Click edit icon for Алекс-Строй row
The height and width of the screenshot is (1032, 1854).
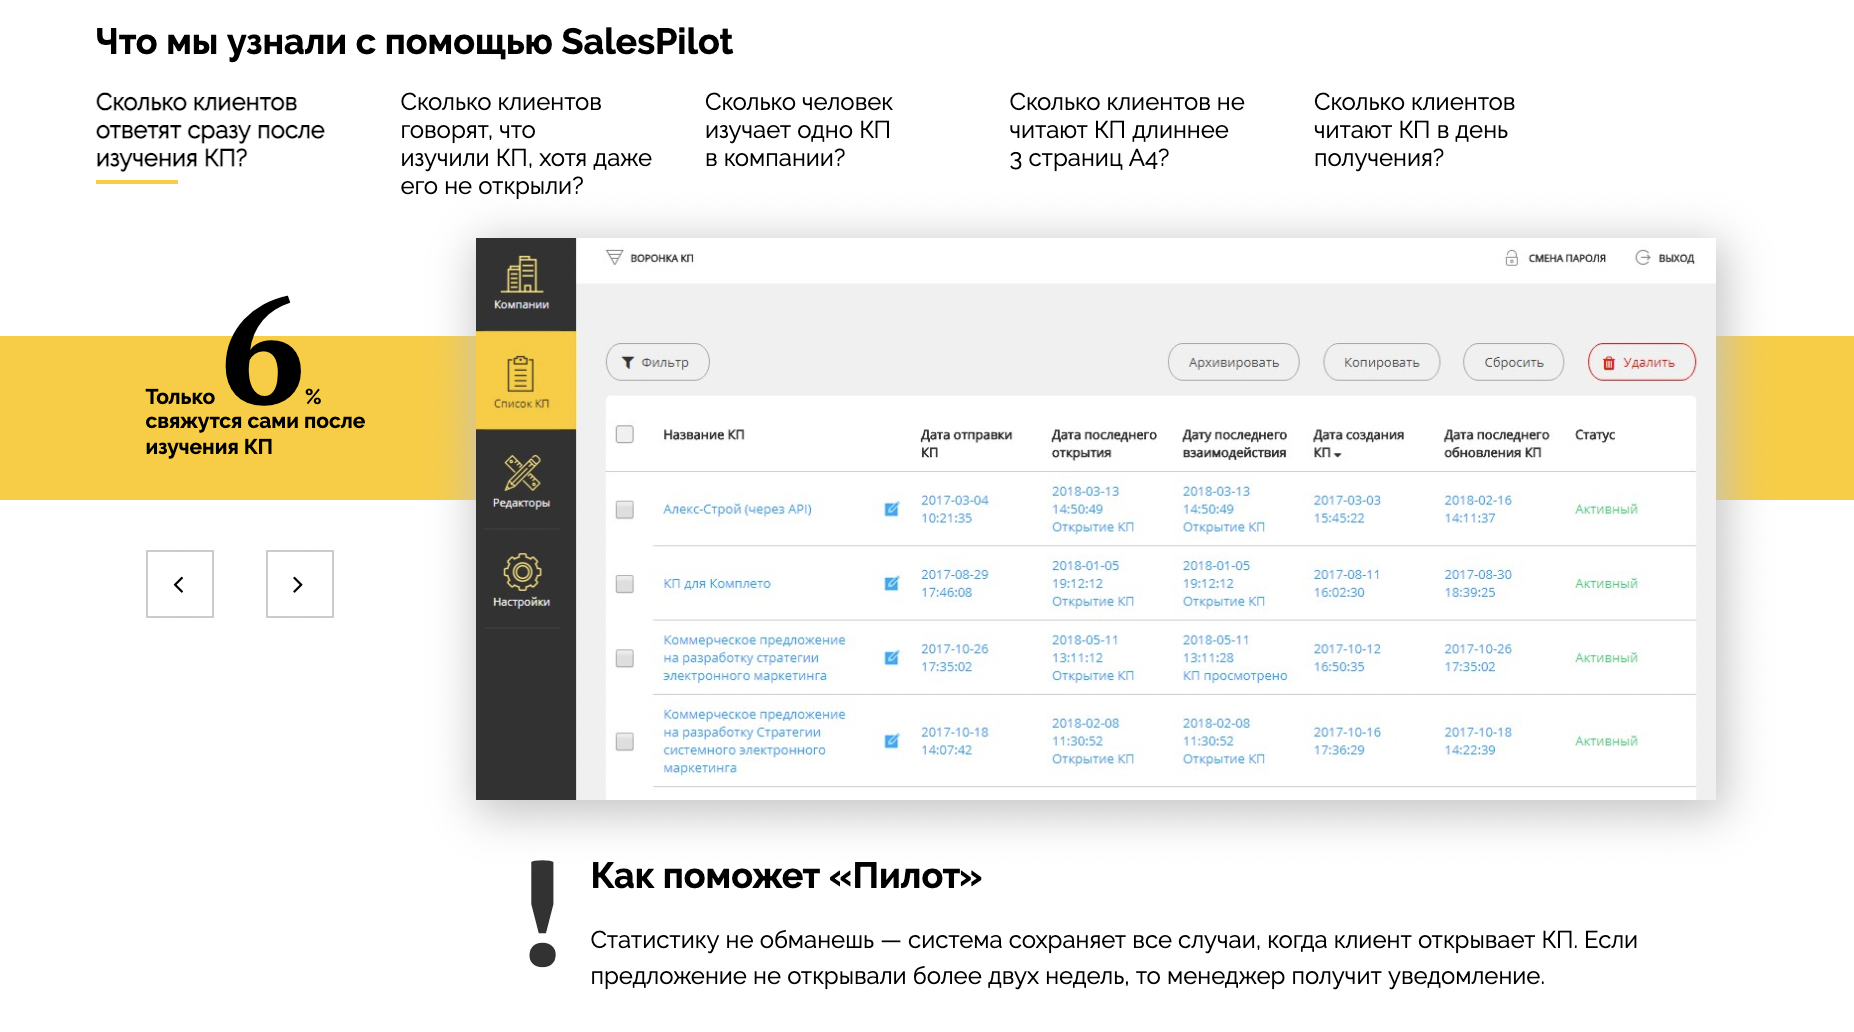891,509
